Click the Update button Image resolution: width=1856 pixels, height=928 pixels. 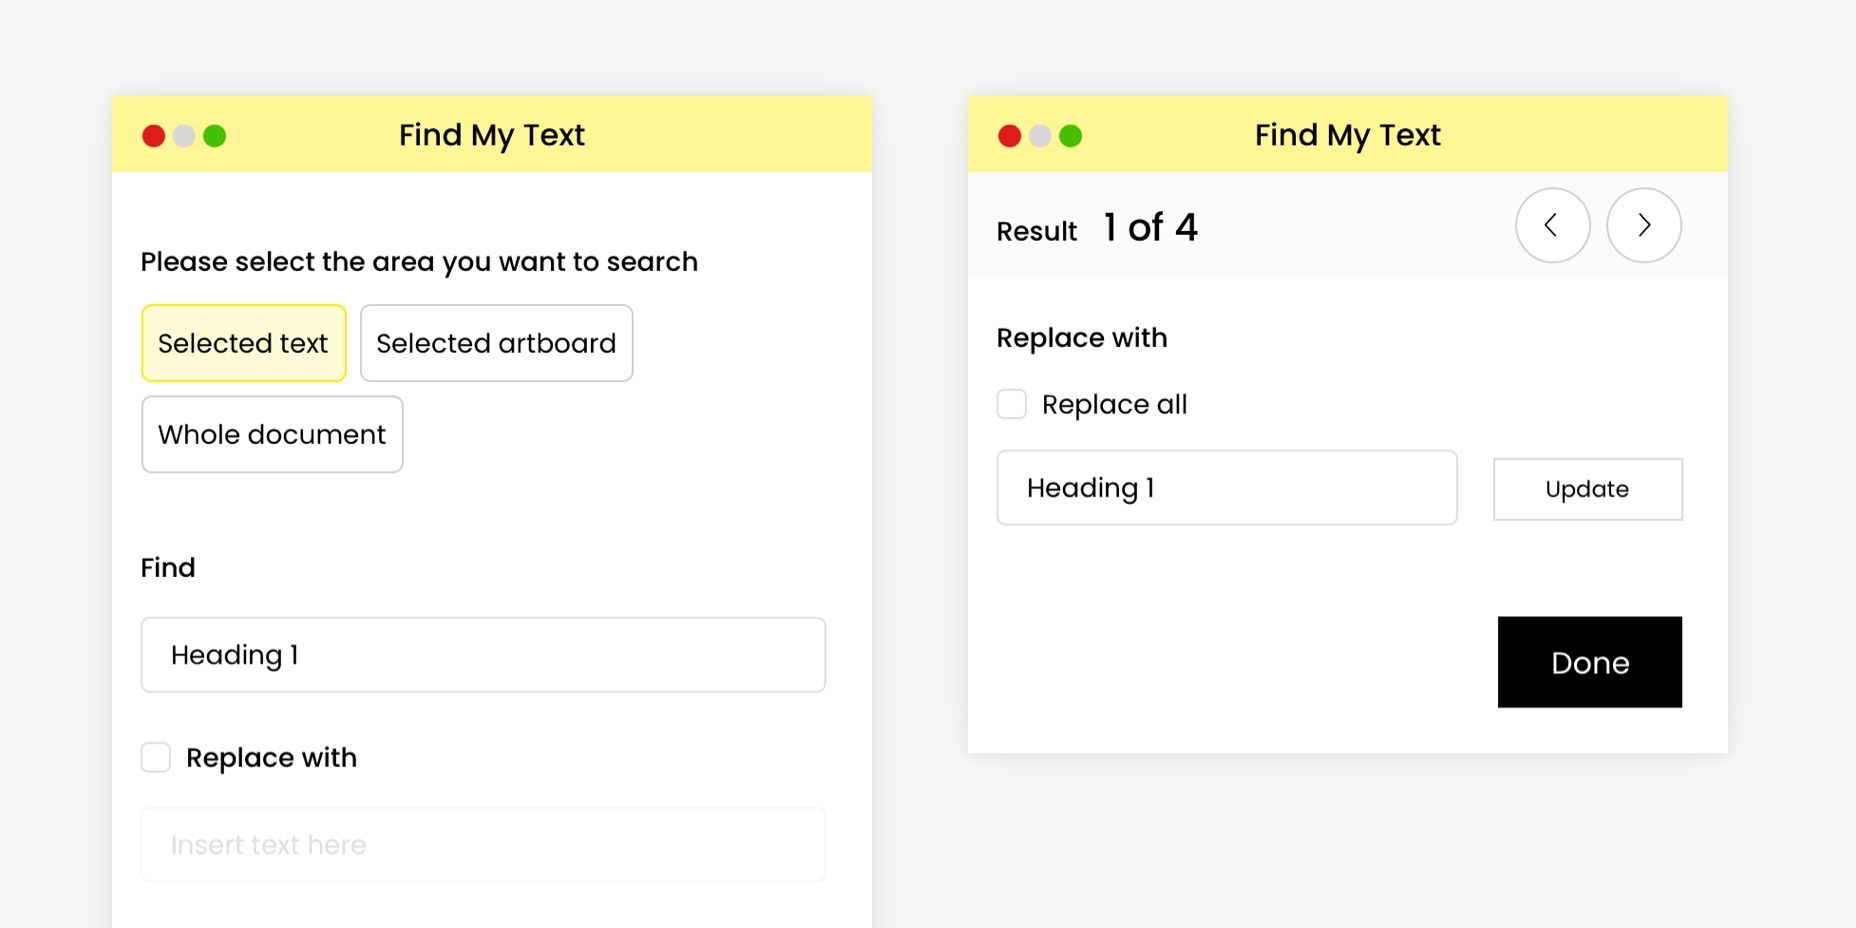(x=1587, y=489)
